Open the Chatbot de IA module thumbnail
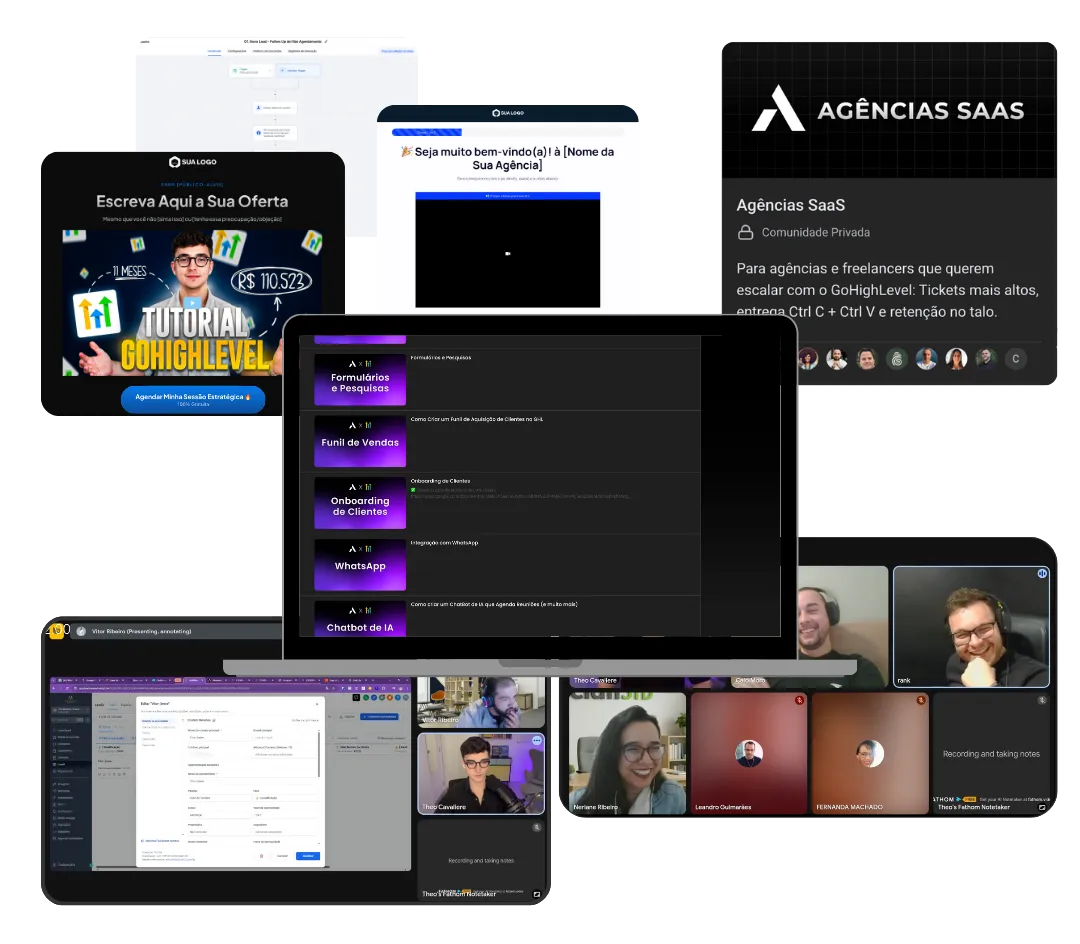 click(360, 618)
